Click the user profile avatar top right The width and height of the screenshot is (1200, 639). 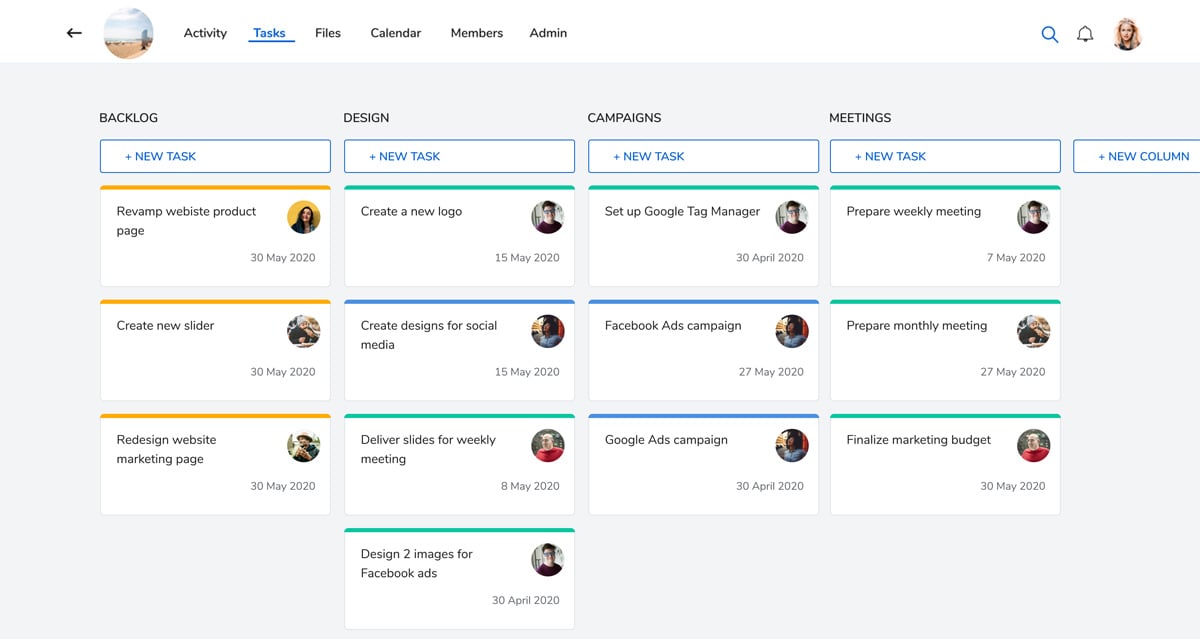point(1127,34)
